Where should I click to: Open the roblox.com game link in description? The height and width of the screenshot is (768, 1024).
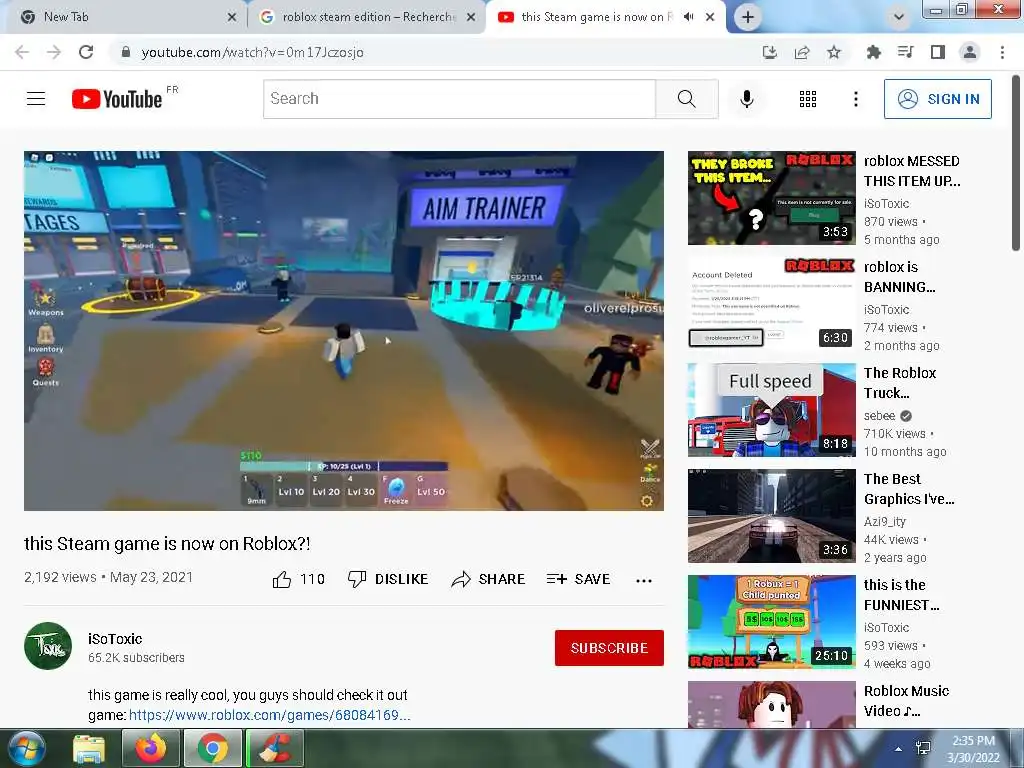[270, 715]
